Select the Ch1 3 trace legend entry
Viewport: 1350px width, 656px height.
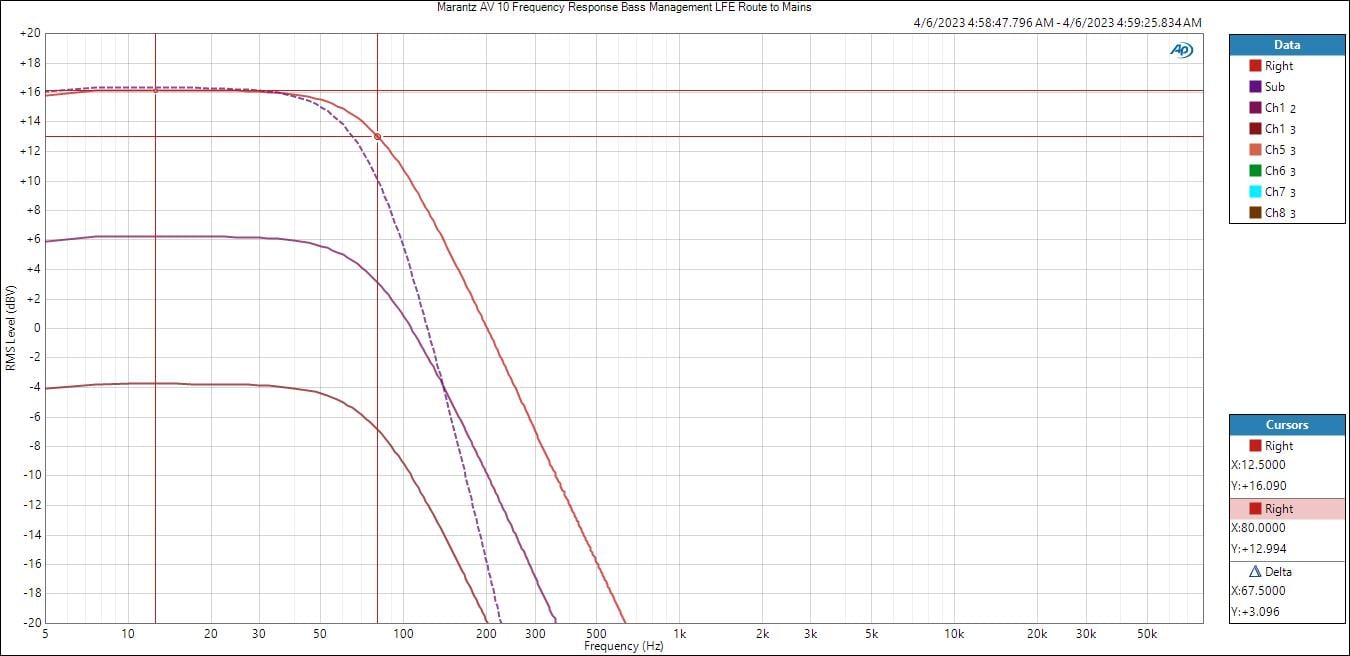coord(1279,129)
